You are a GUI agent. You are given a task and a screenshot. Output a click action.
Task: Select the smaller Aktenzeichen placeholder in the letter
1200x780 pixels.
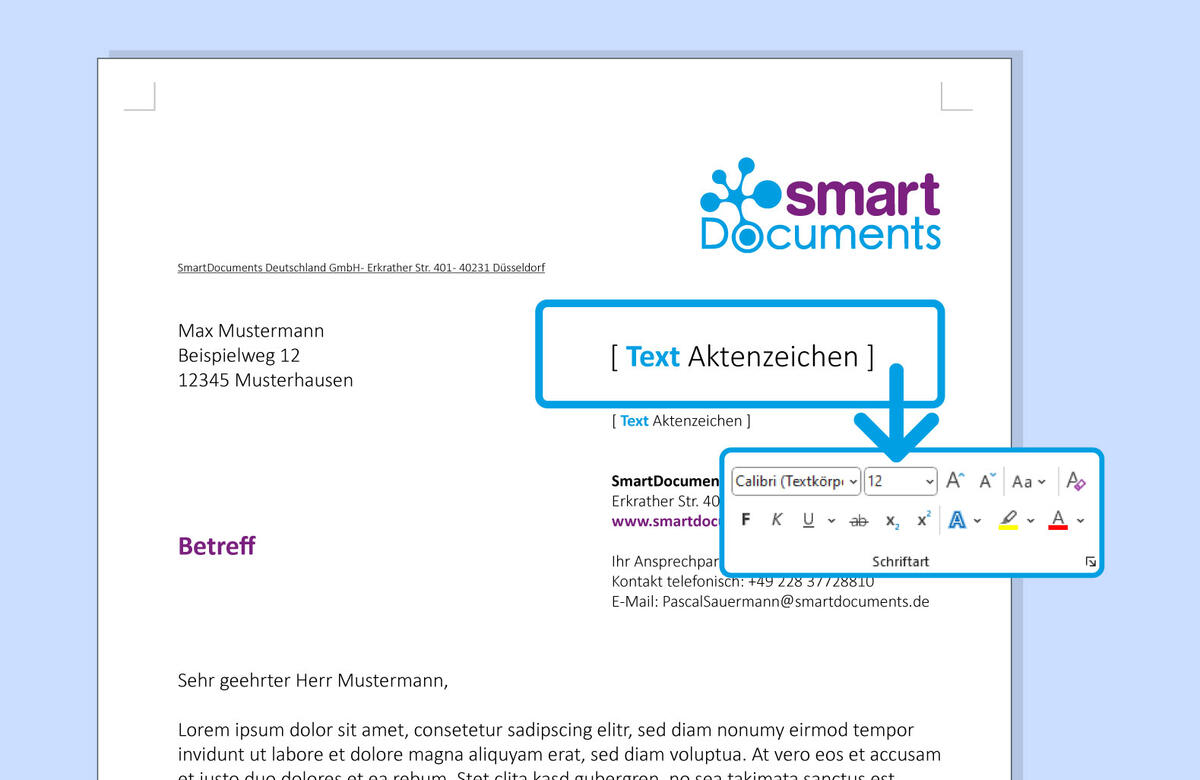(x=681, y=421)
